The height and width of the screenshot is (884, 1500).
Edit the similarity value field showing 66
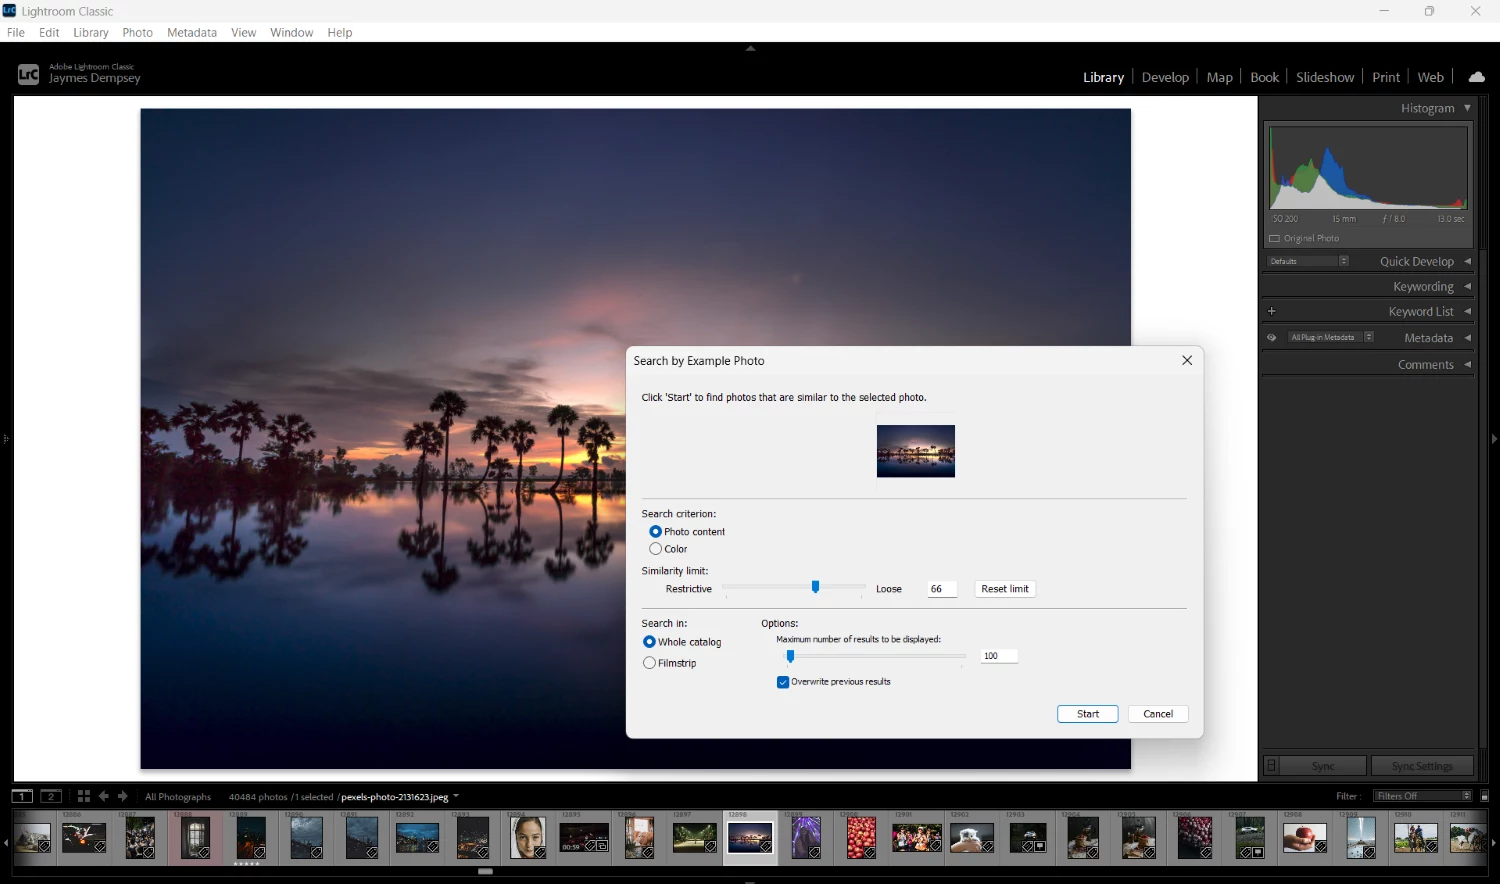point(940,588)
